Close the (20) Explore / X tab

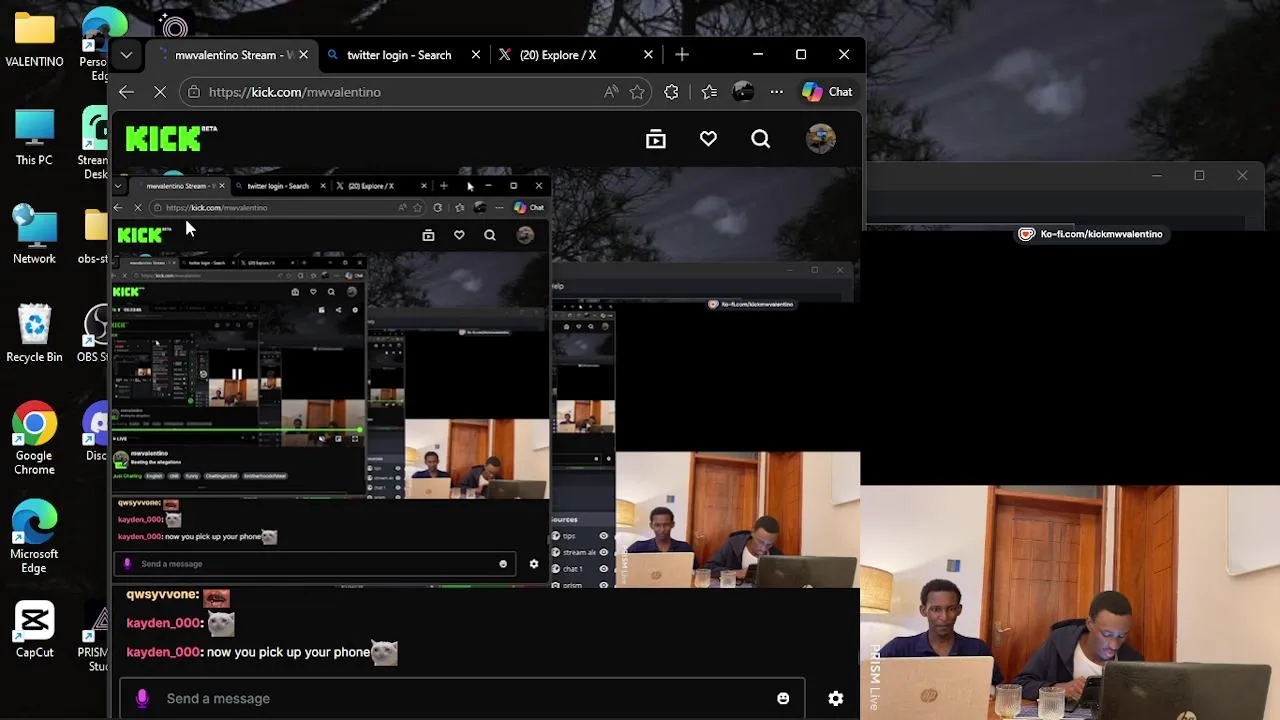click(x=648, y=55)
